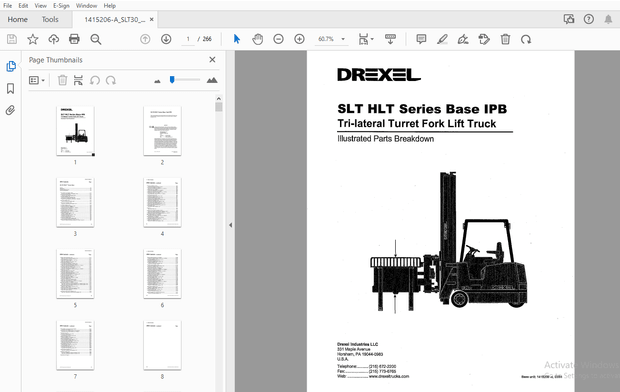Viewport: 620px width, 392px height.
Task: Delete with toolbar trash icon
Action: (505, 39)
